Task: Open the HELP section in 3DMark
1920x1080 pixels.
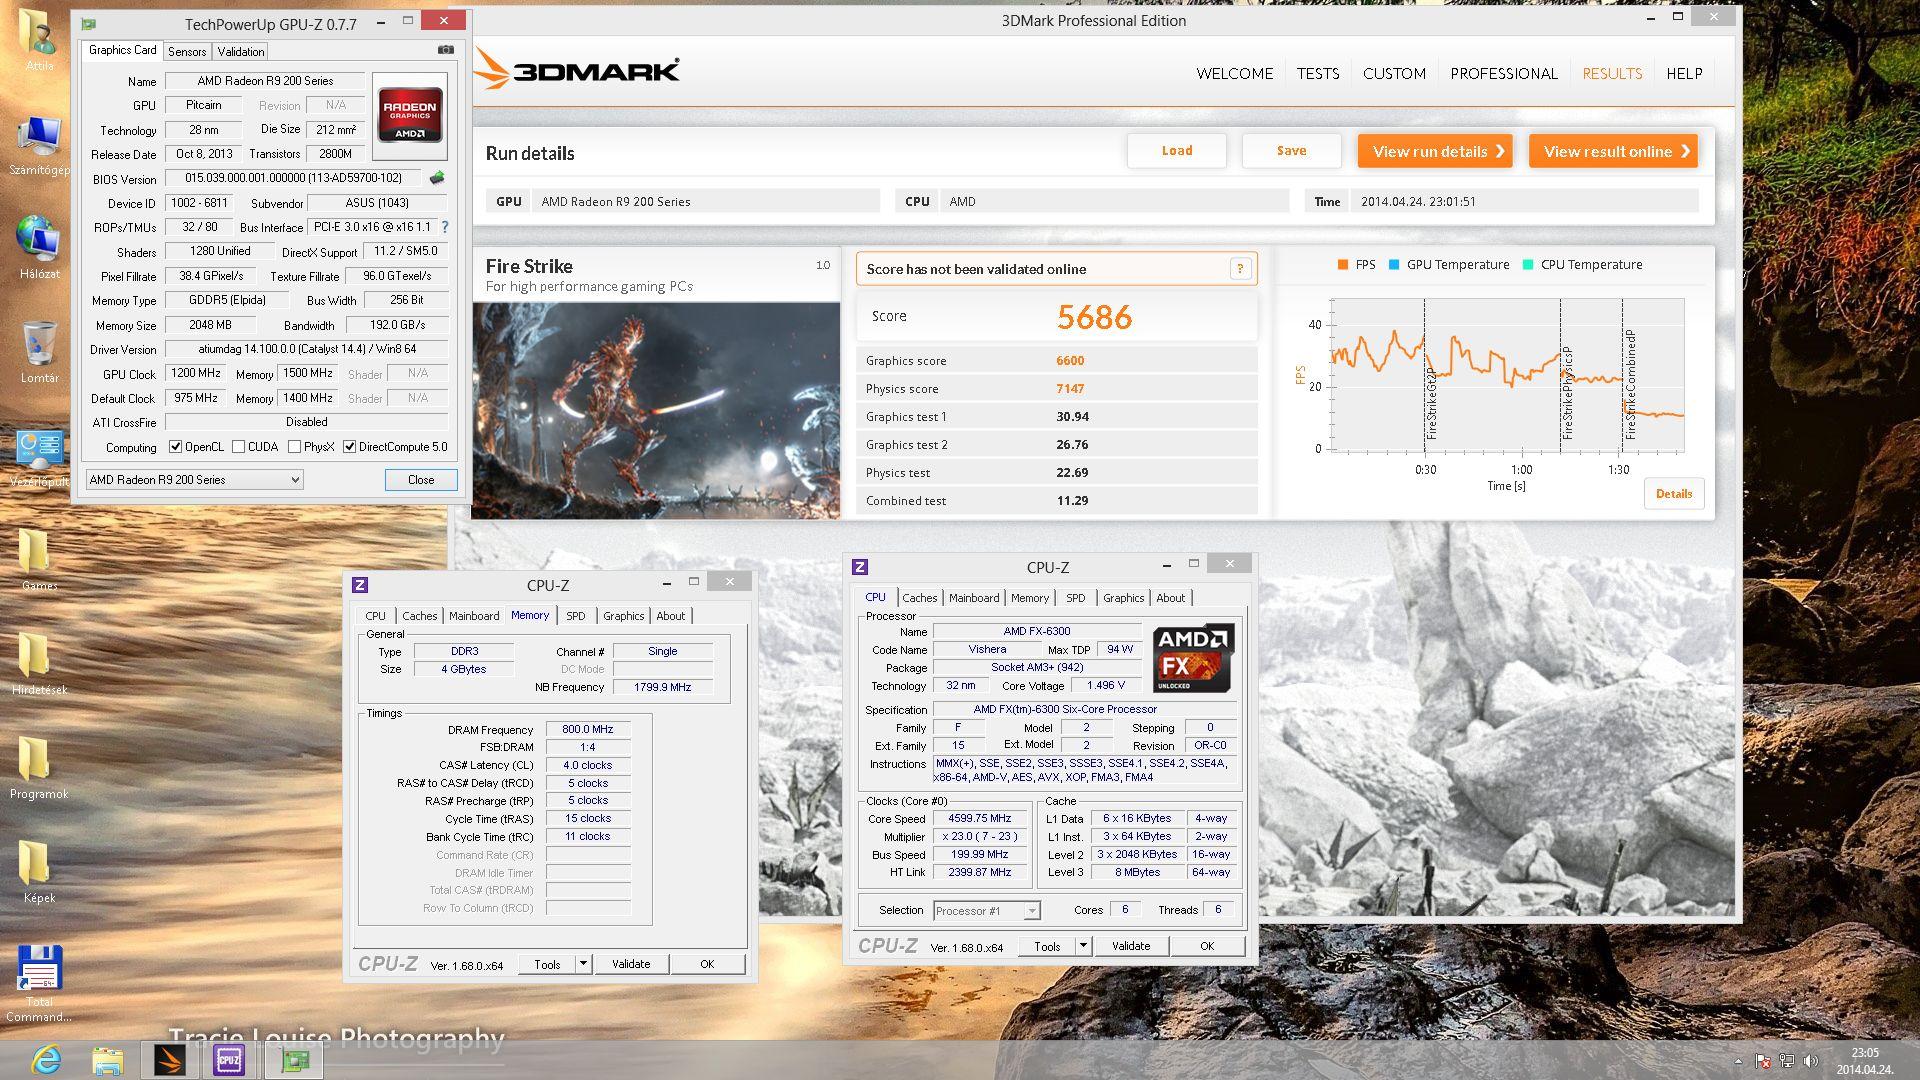Action: pyautogui.click(x=1684, y=73)
